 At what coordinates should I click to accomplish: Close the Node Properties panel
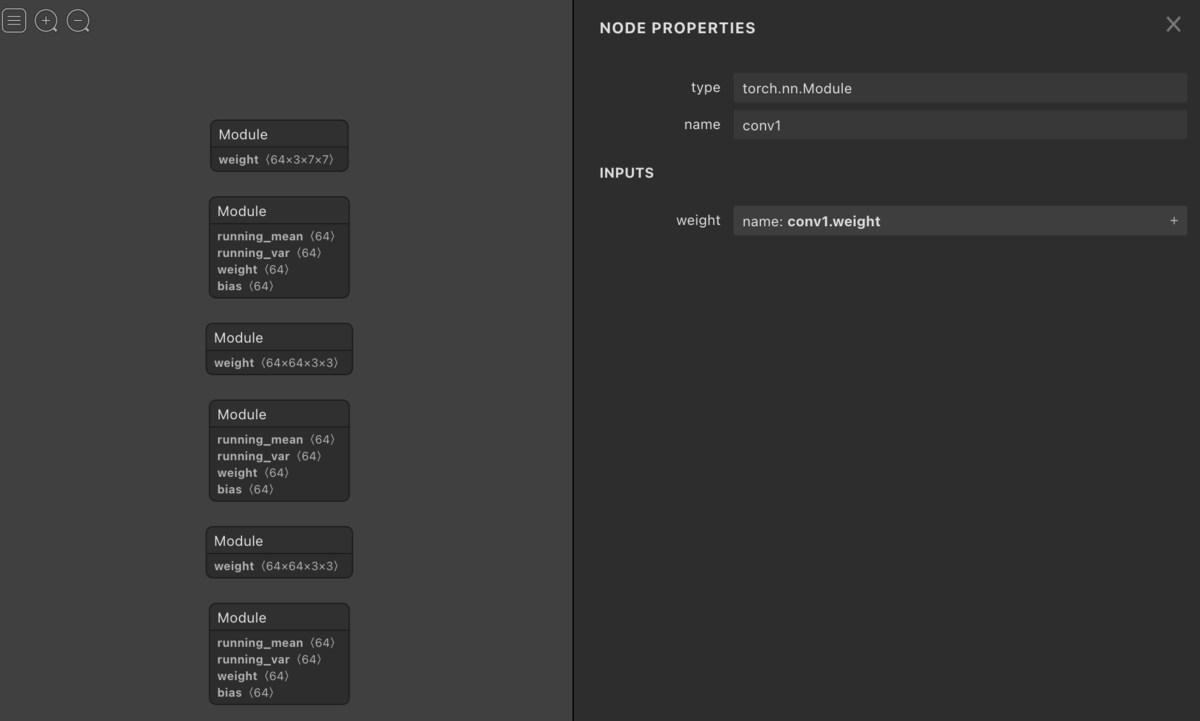(x=1172, y=24)
